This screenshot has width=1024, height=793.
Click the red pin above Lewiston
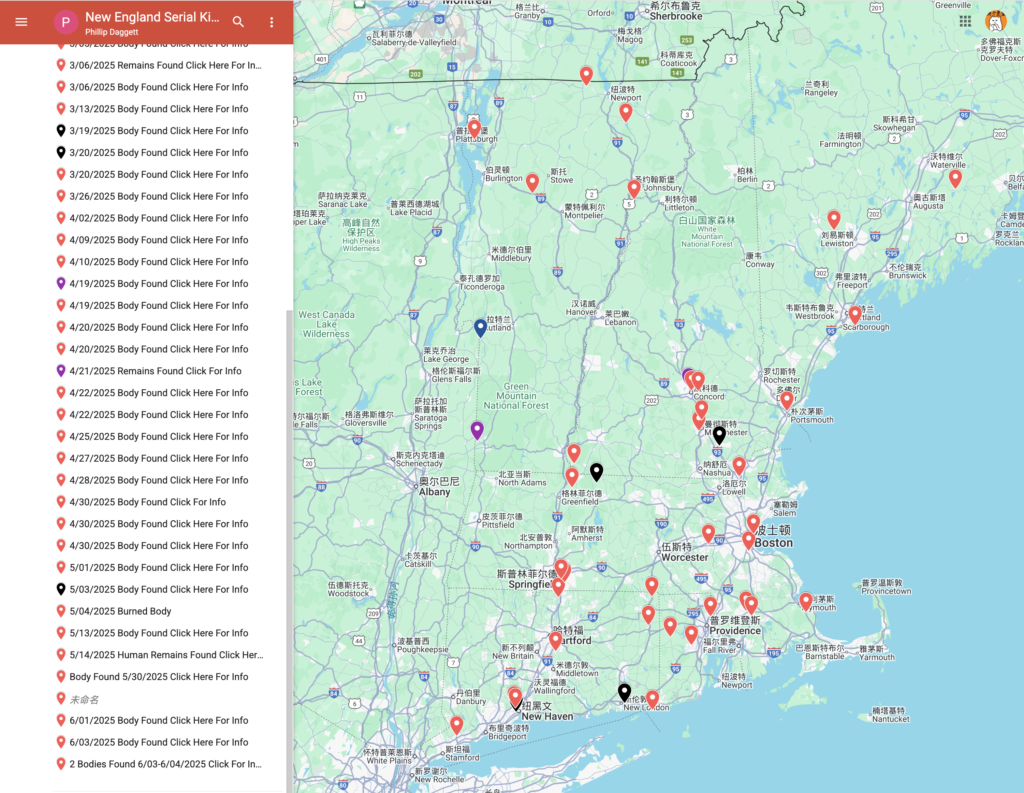833,219
